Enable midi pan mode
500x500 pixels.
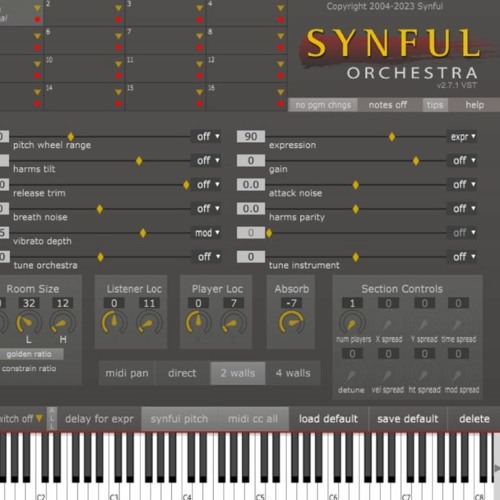(127, 373)
